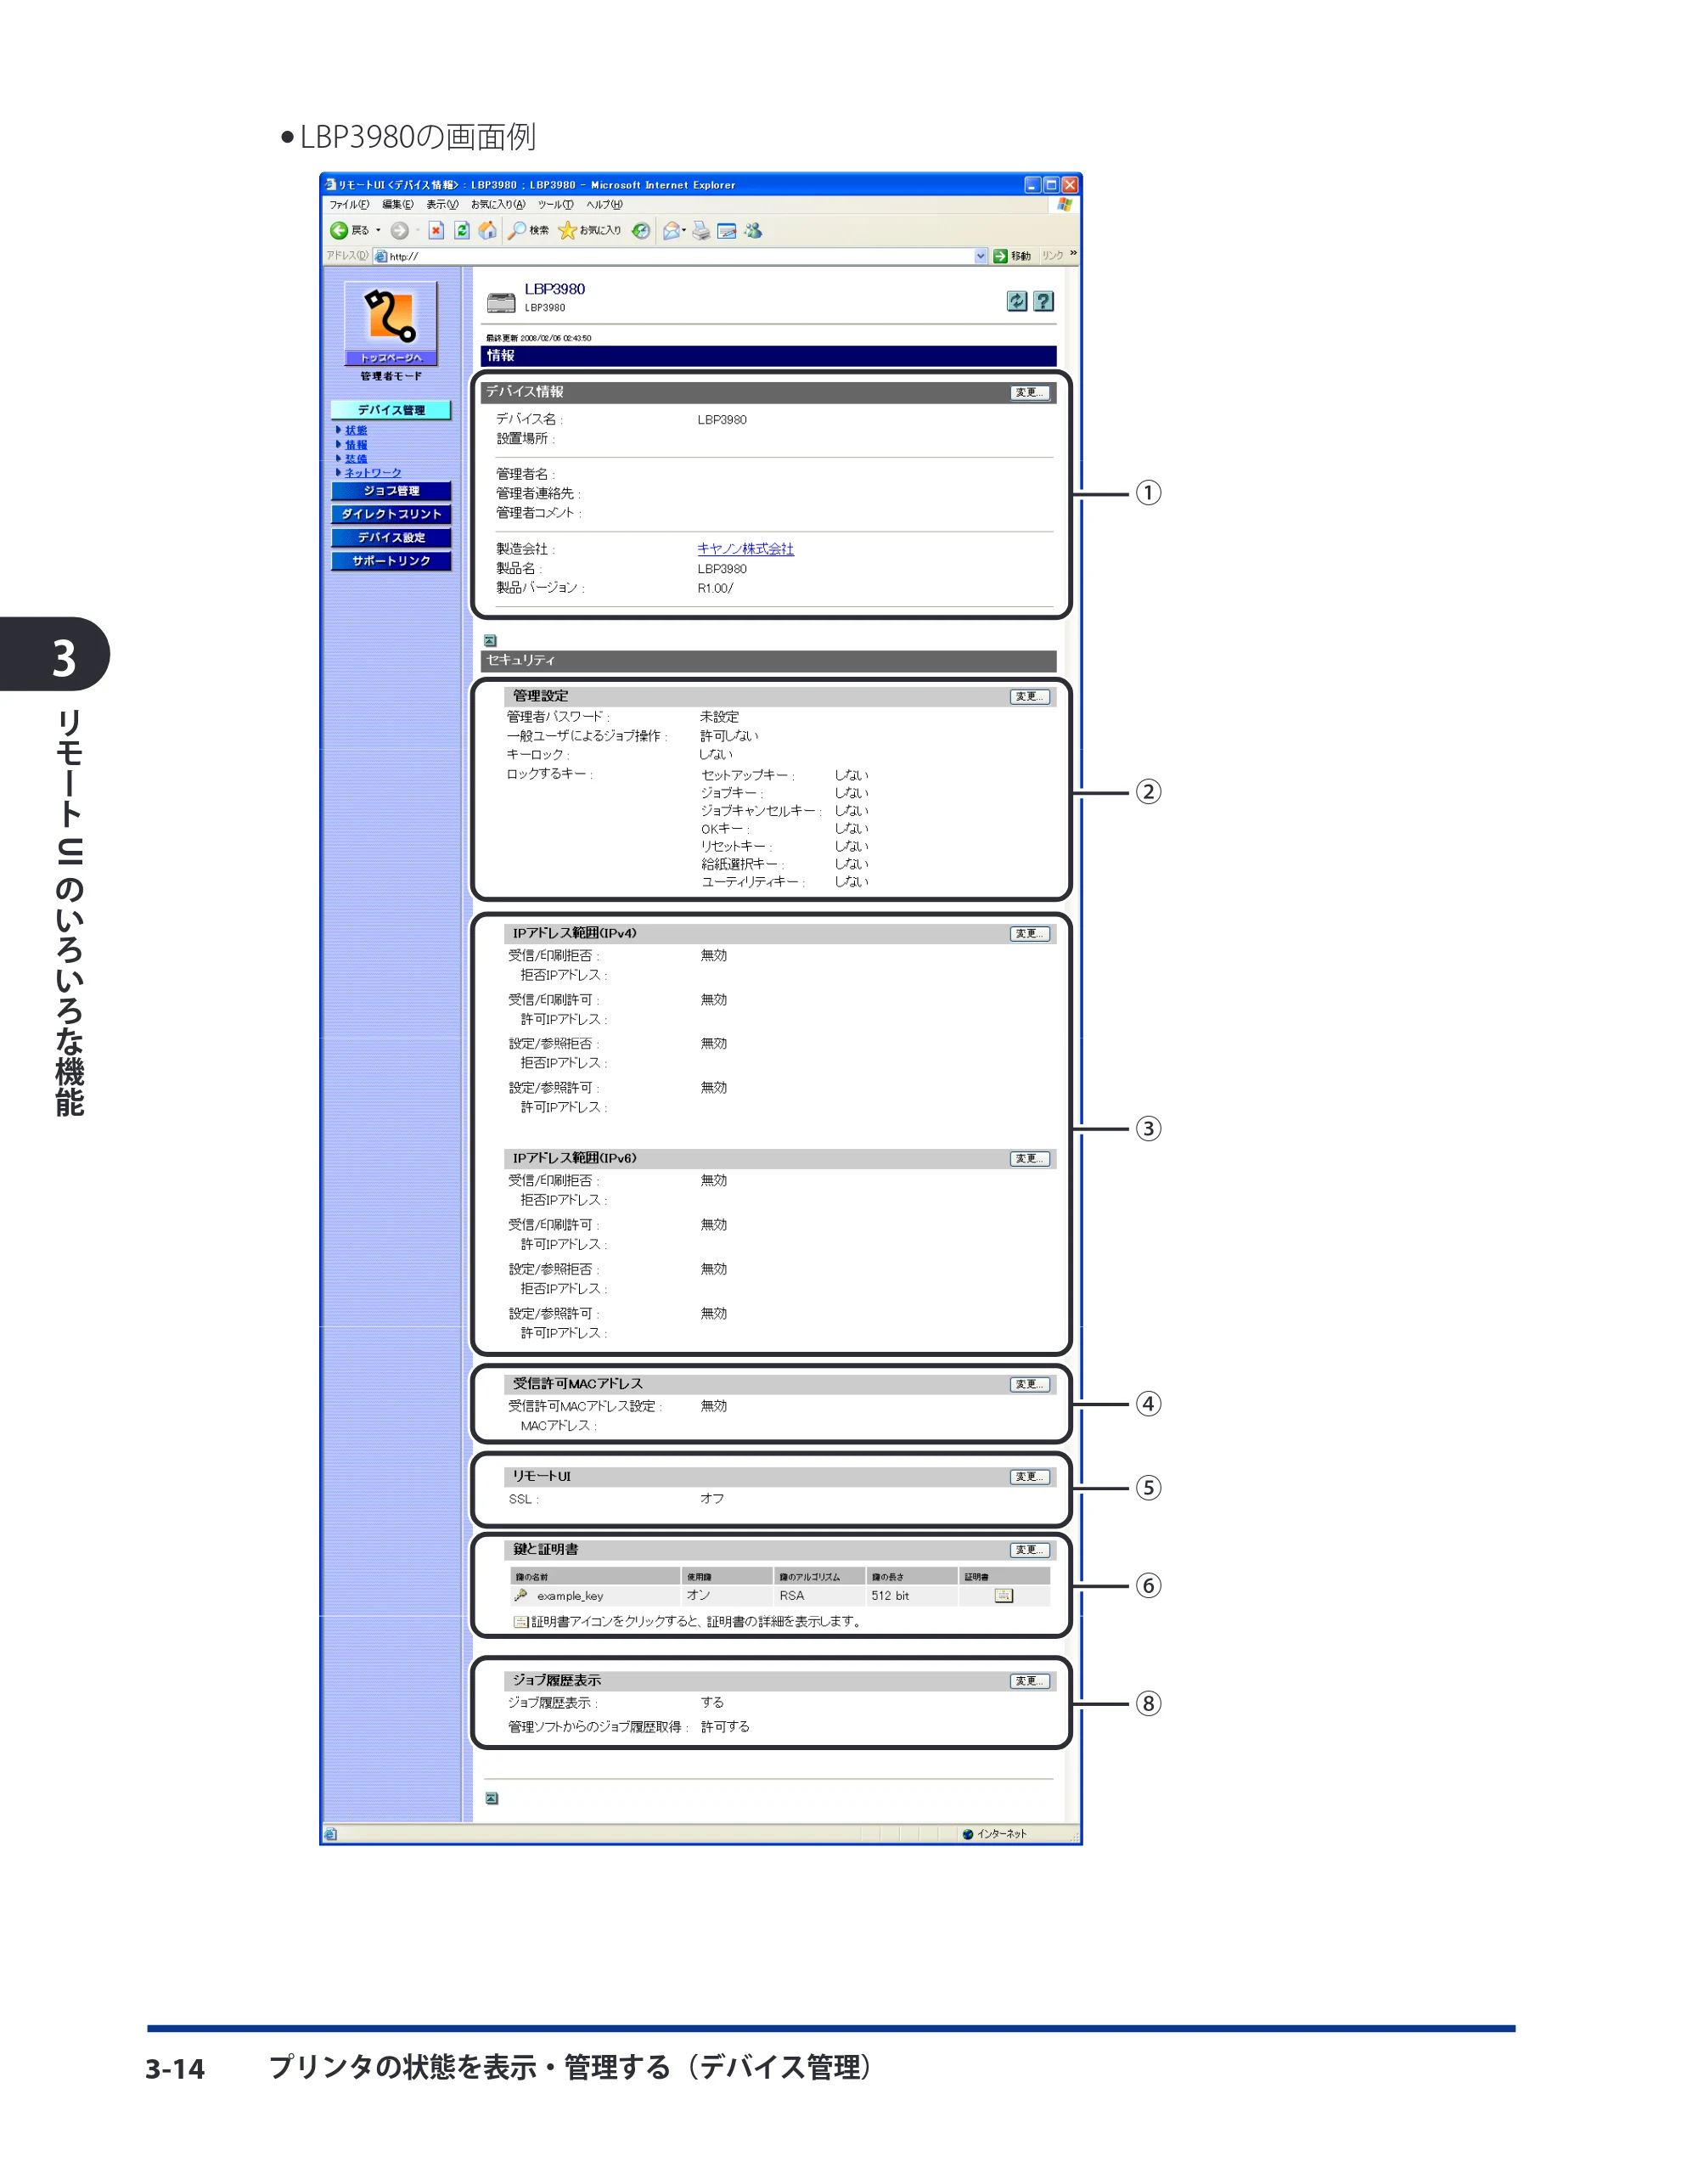The image size is (1698, 2184).
Task: Click 変更 button for リモートUI section
Action: (1029, 1476)
